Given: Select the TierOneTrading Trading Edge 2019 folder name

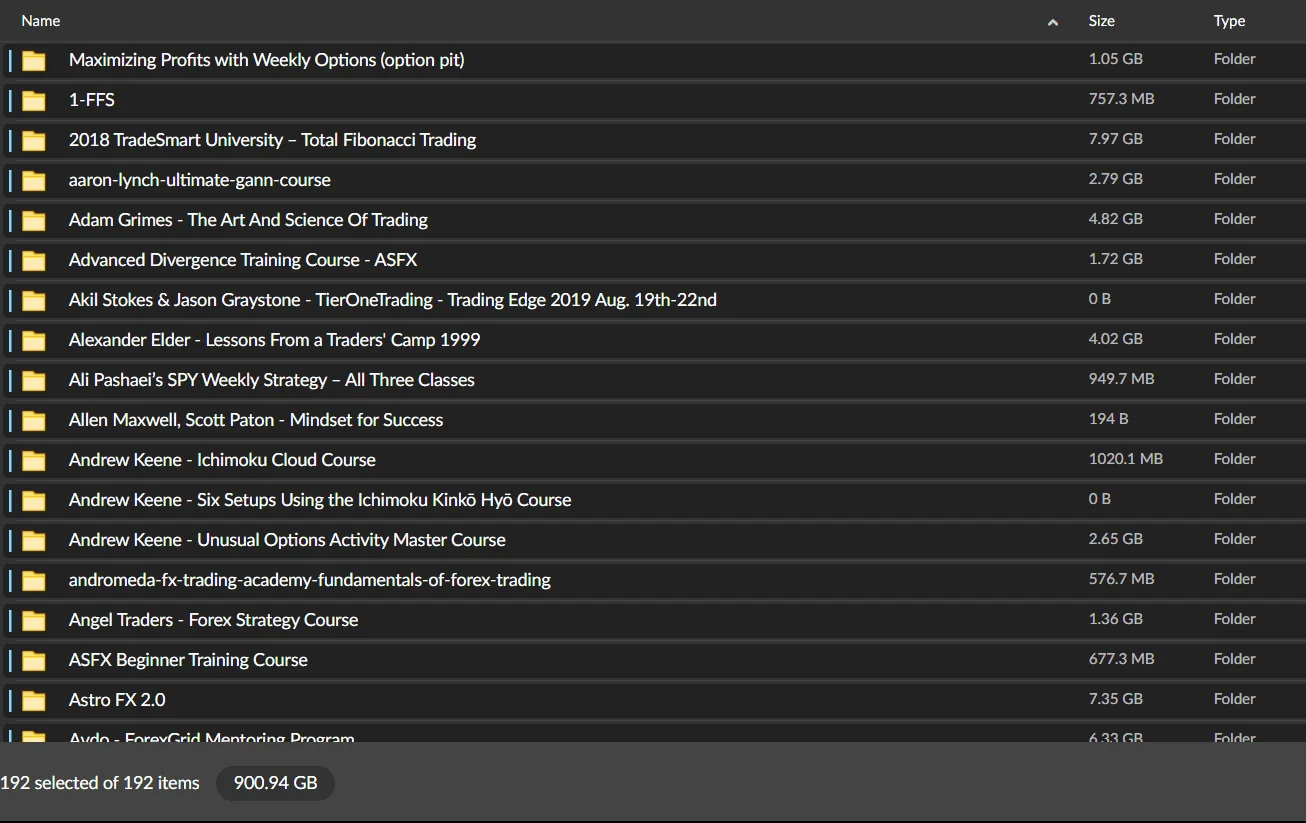Looking at the screenshot, I should [393, 300].
